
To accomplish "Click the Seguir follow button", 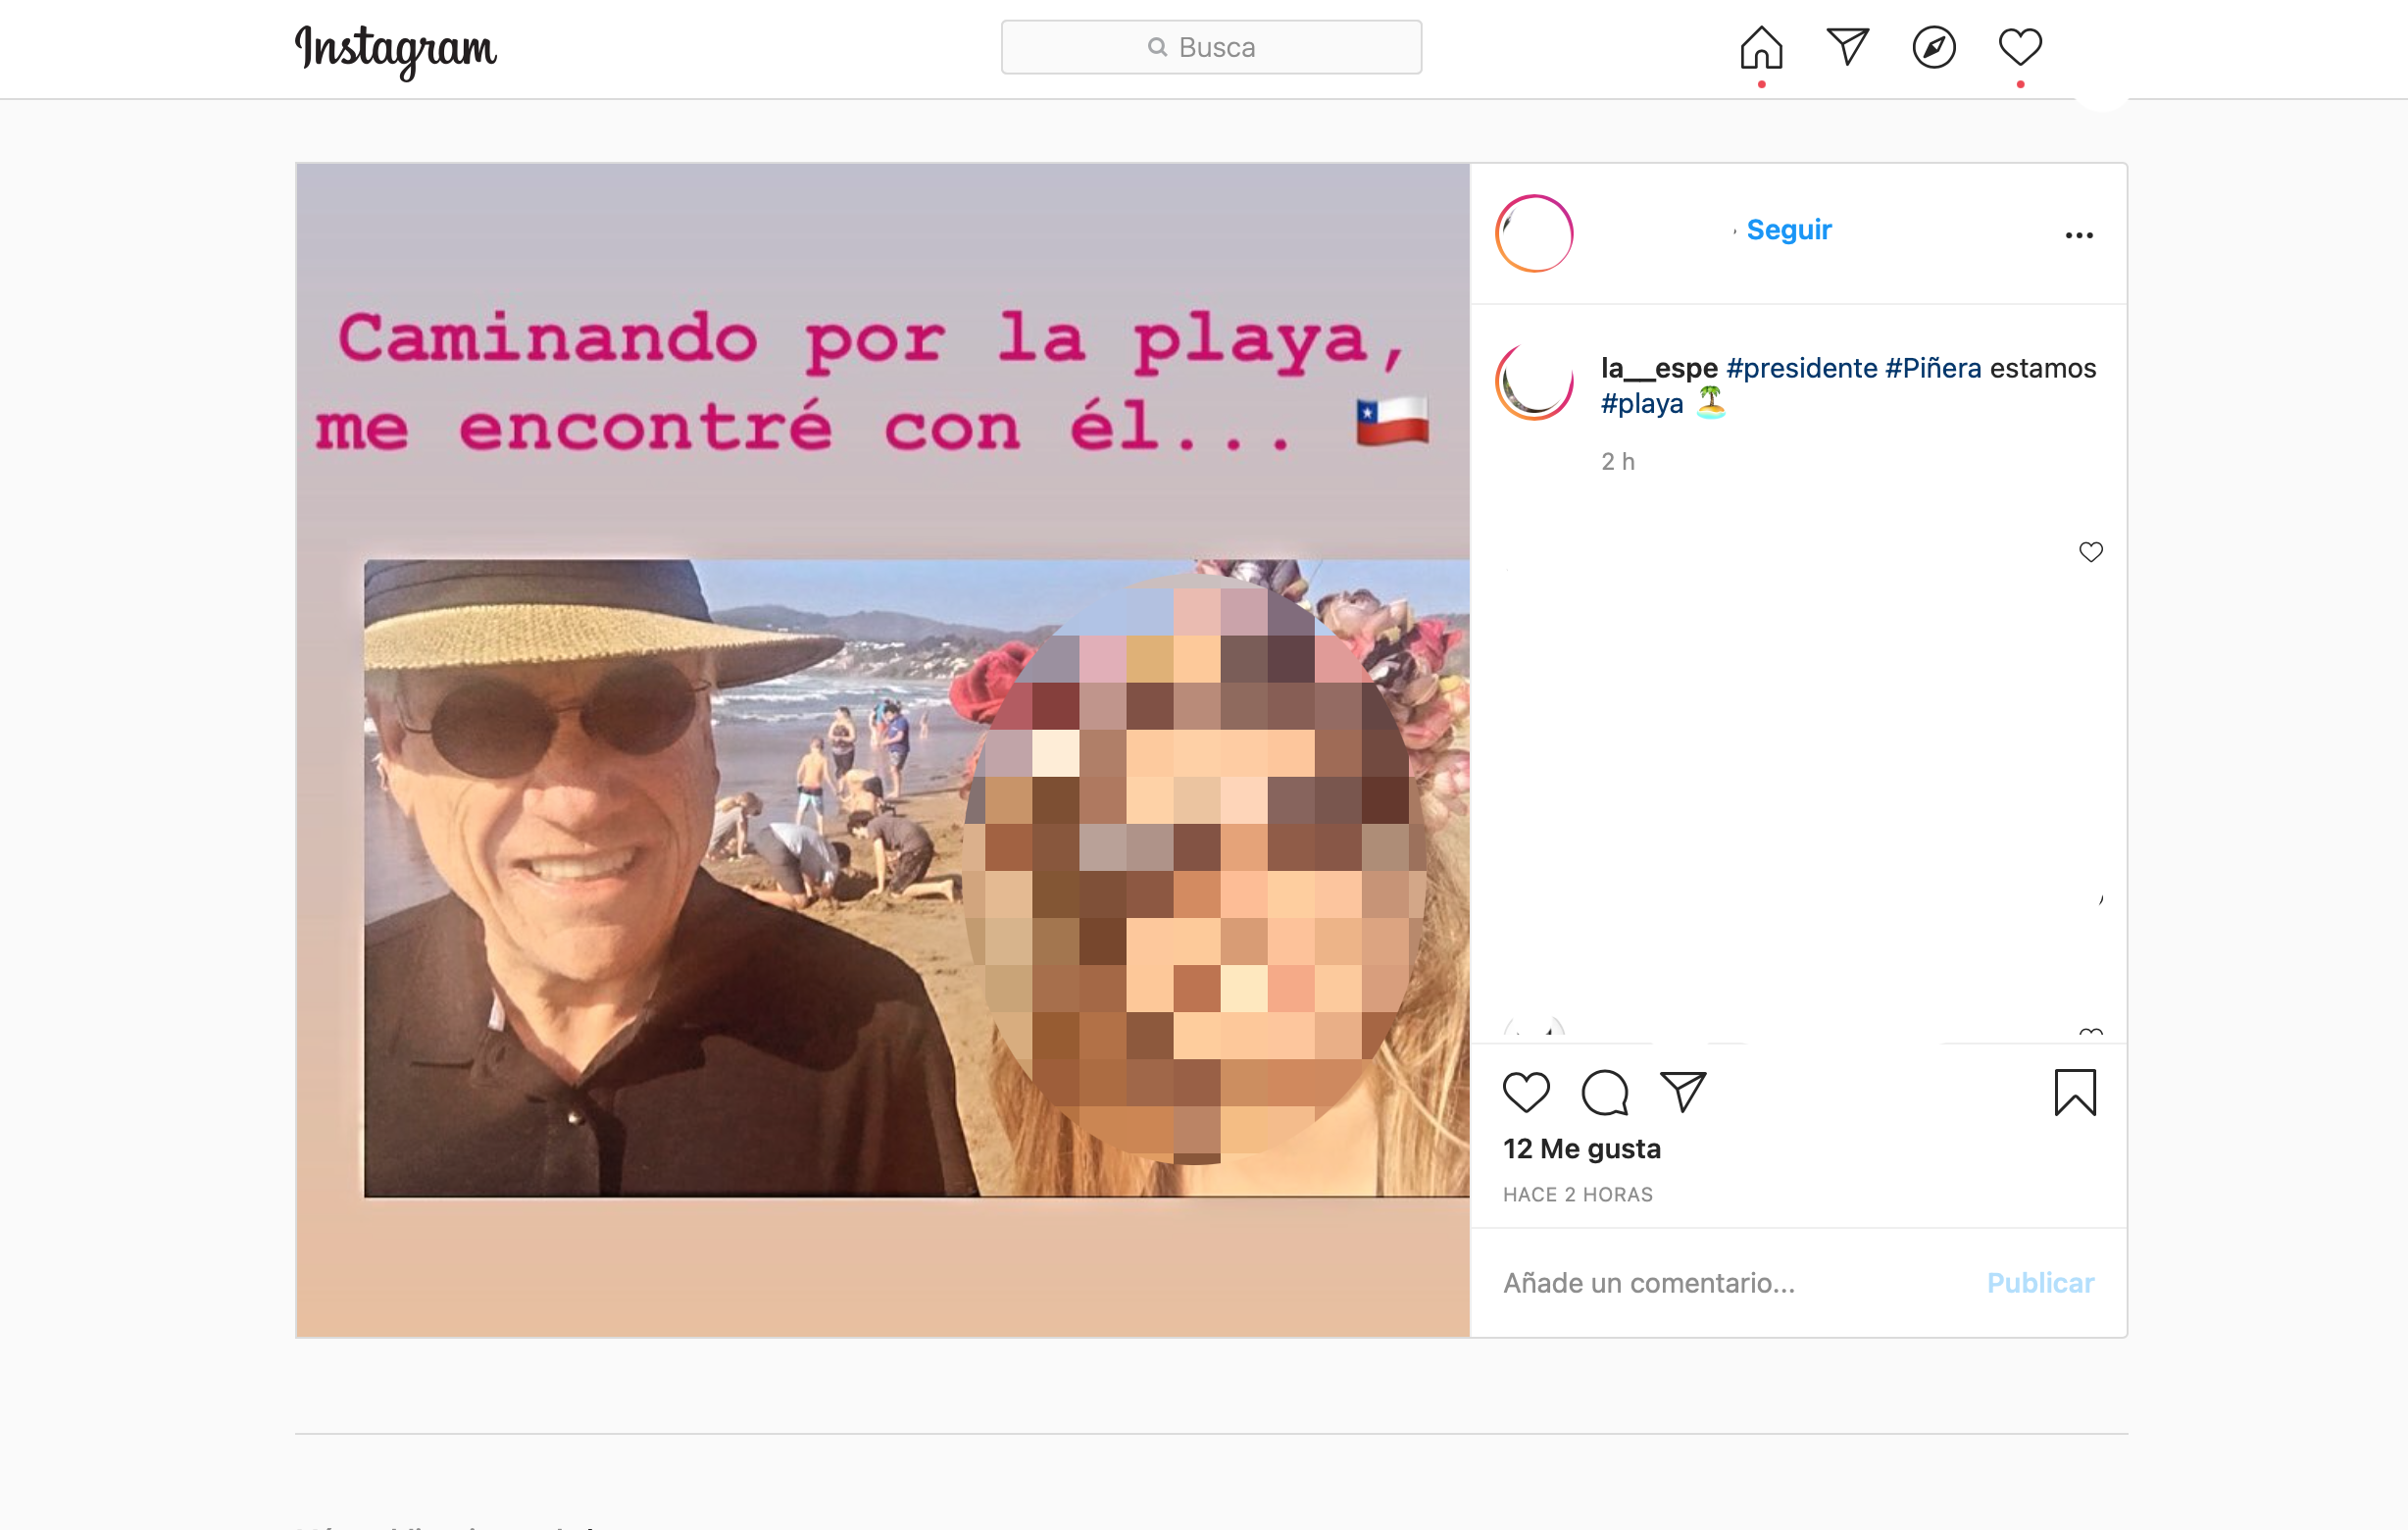I will click(1788, 230).
